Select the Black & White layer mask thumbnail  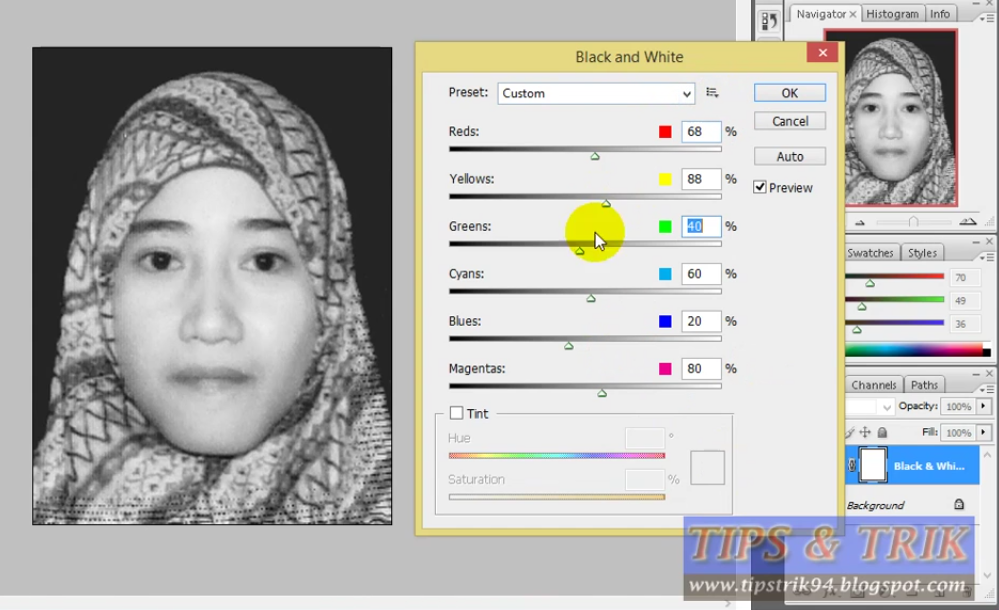tap(873, 465)
